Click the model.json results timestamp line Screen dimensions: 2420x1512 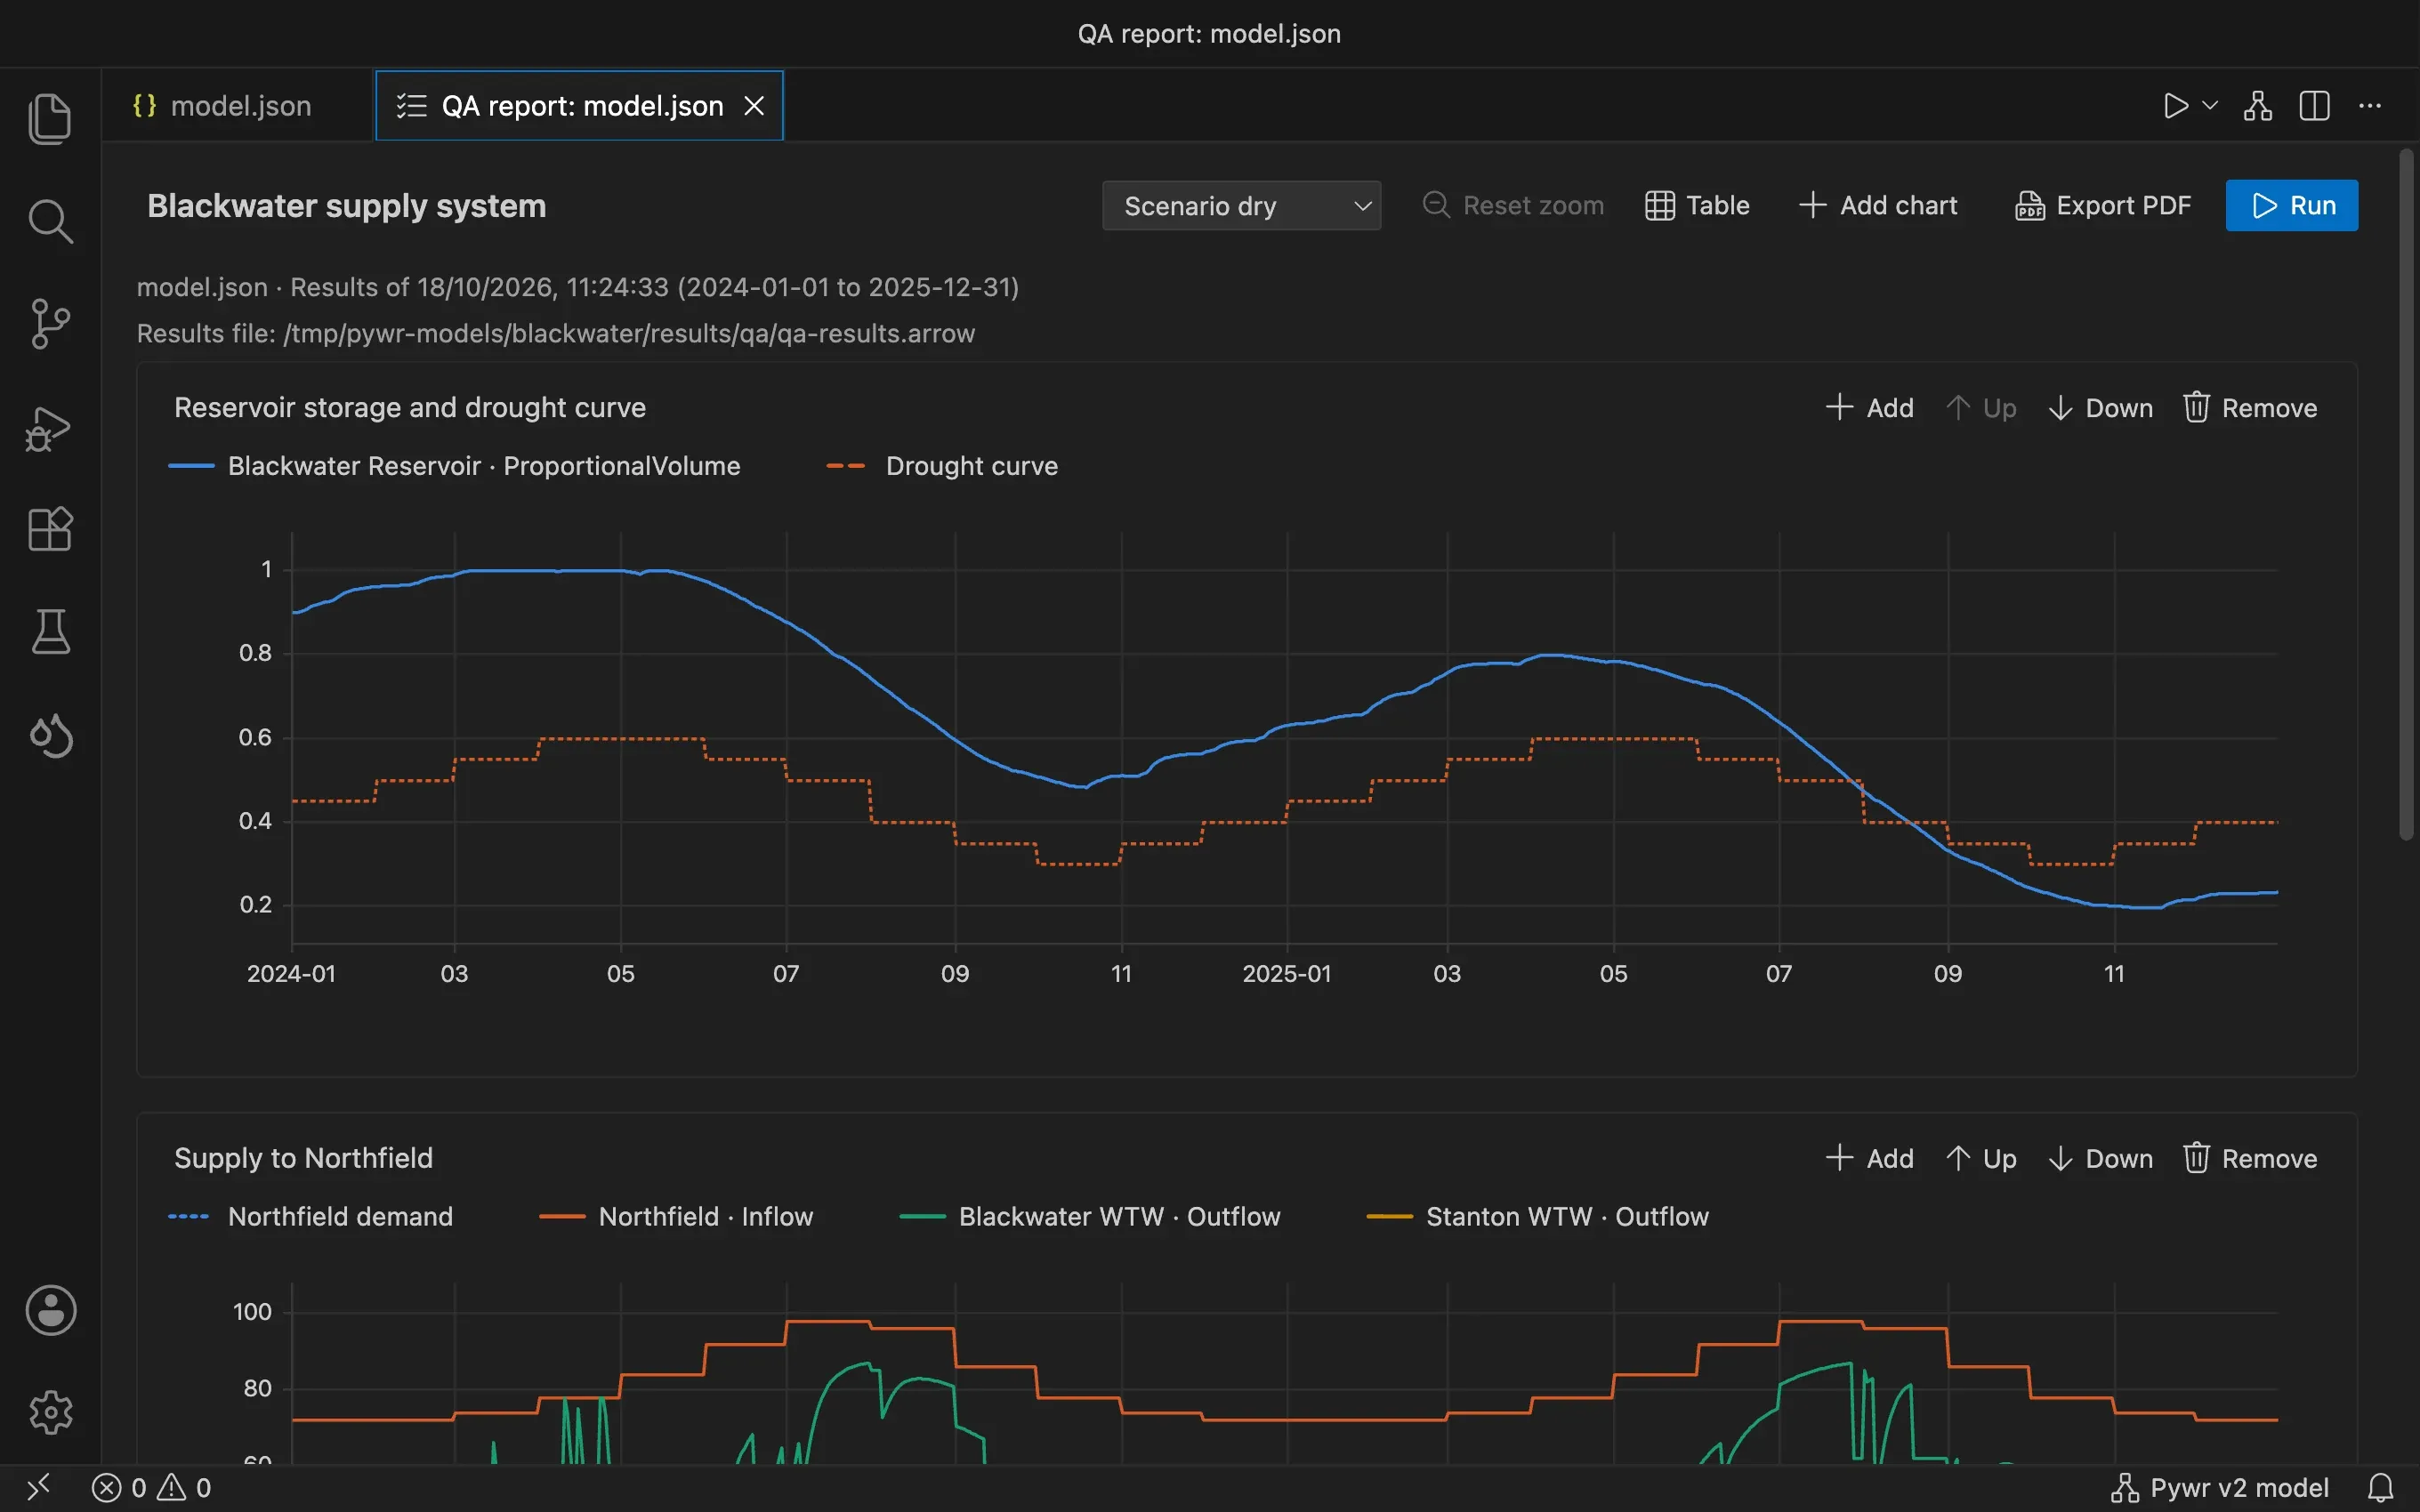pos(578,288)
